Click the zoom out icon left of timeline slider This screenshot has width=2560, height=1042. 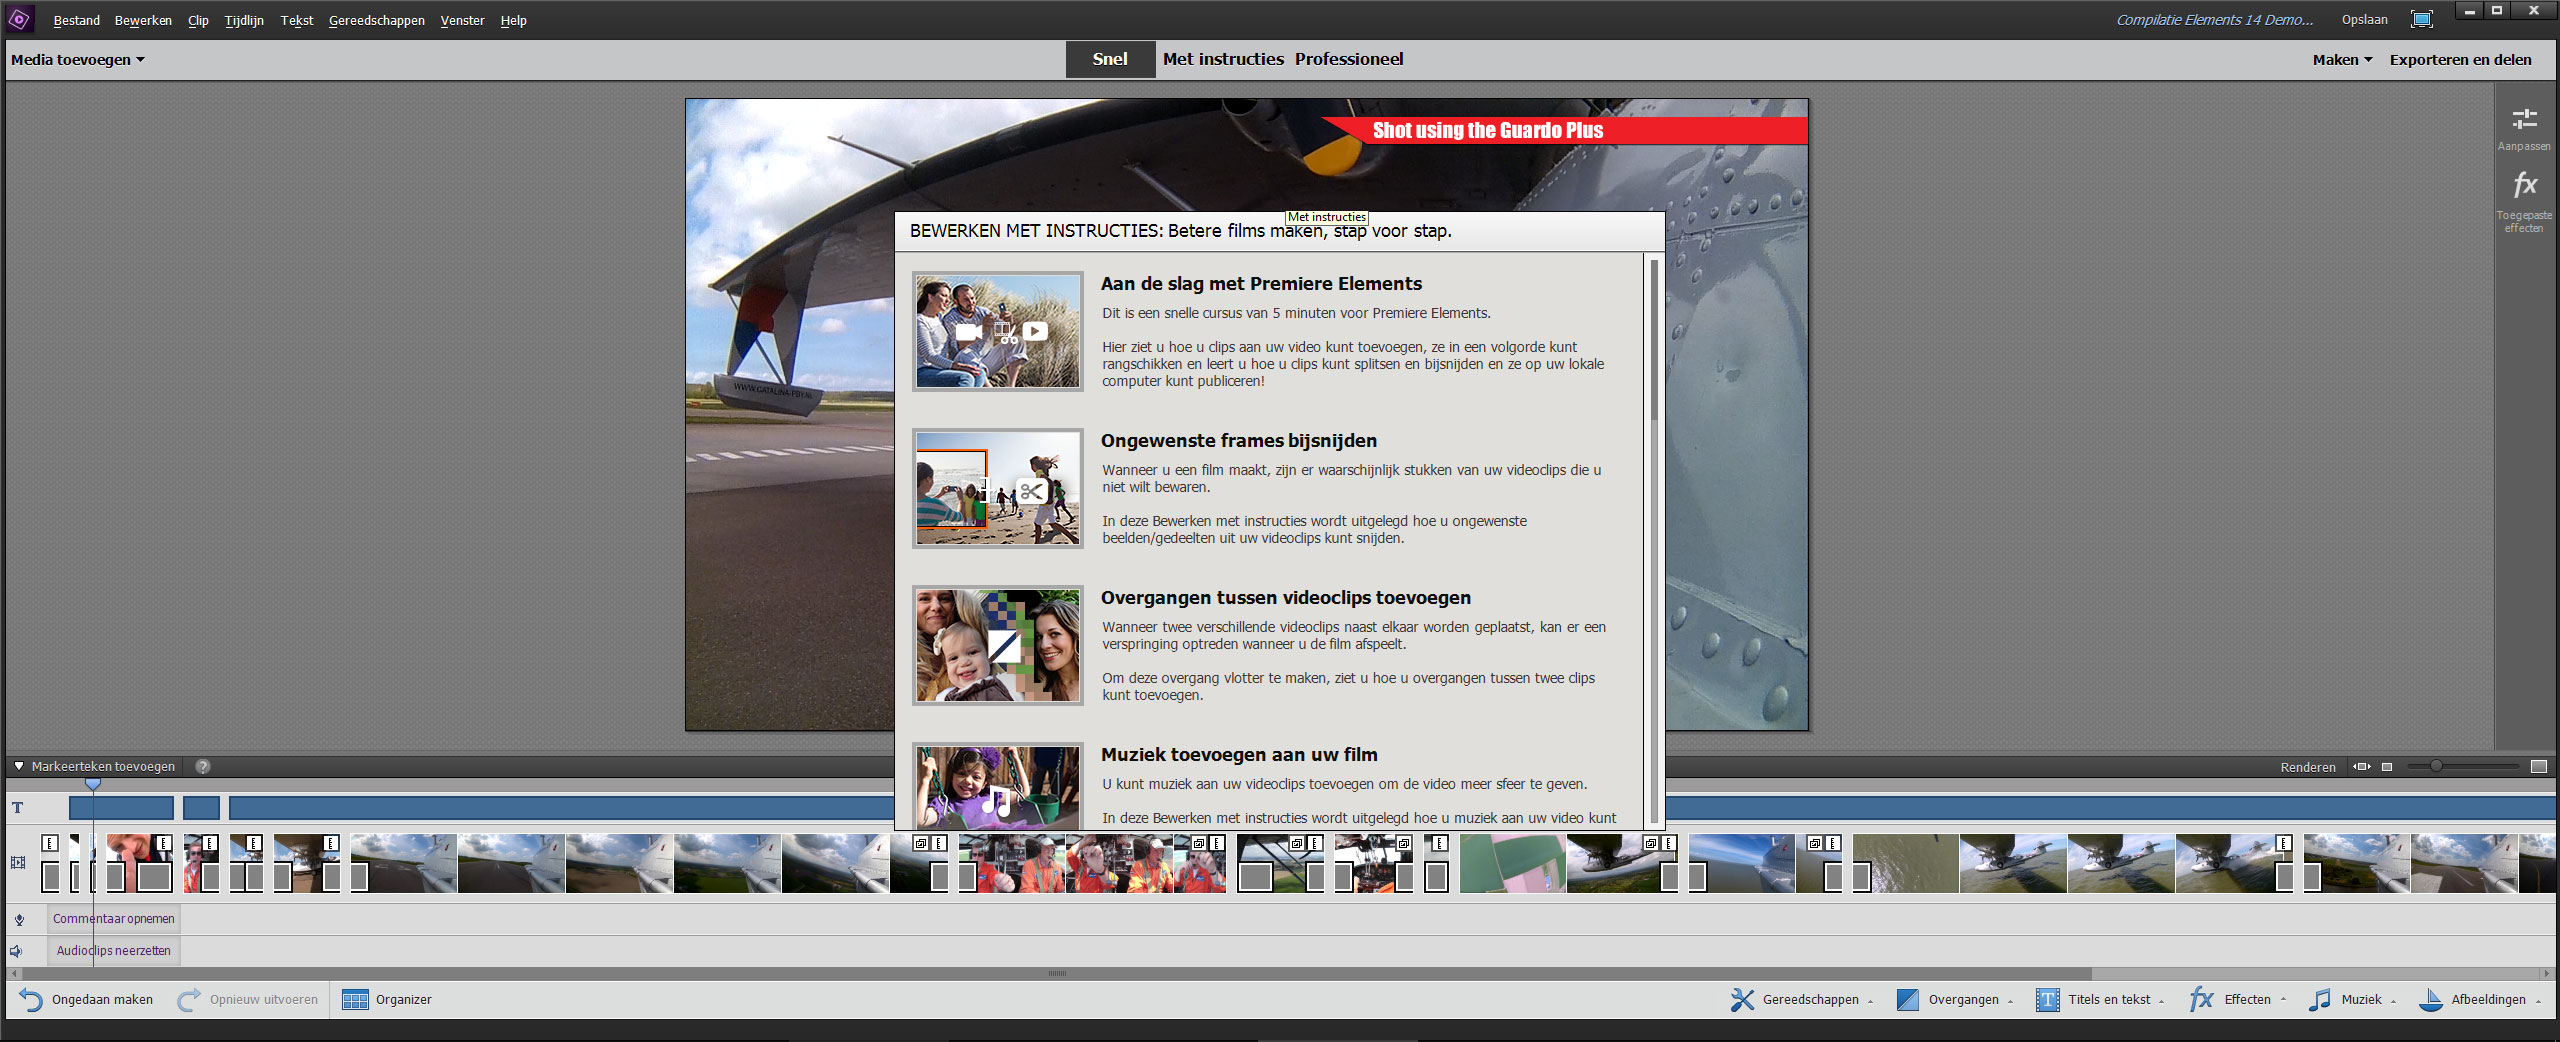(x=2387, y=767)
